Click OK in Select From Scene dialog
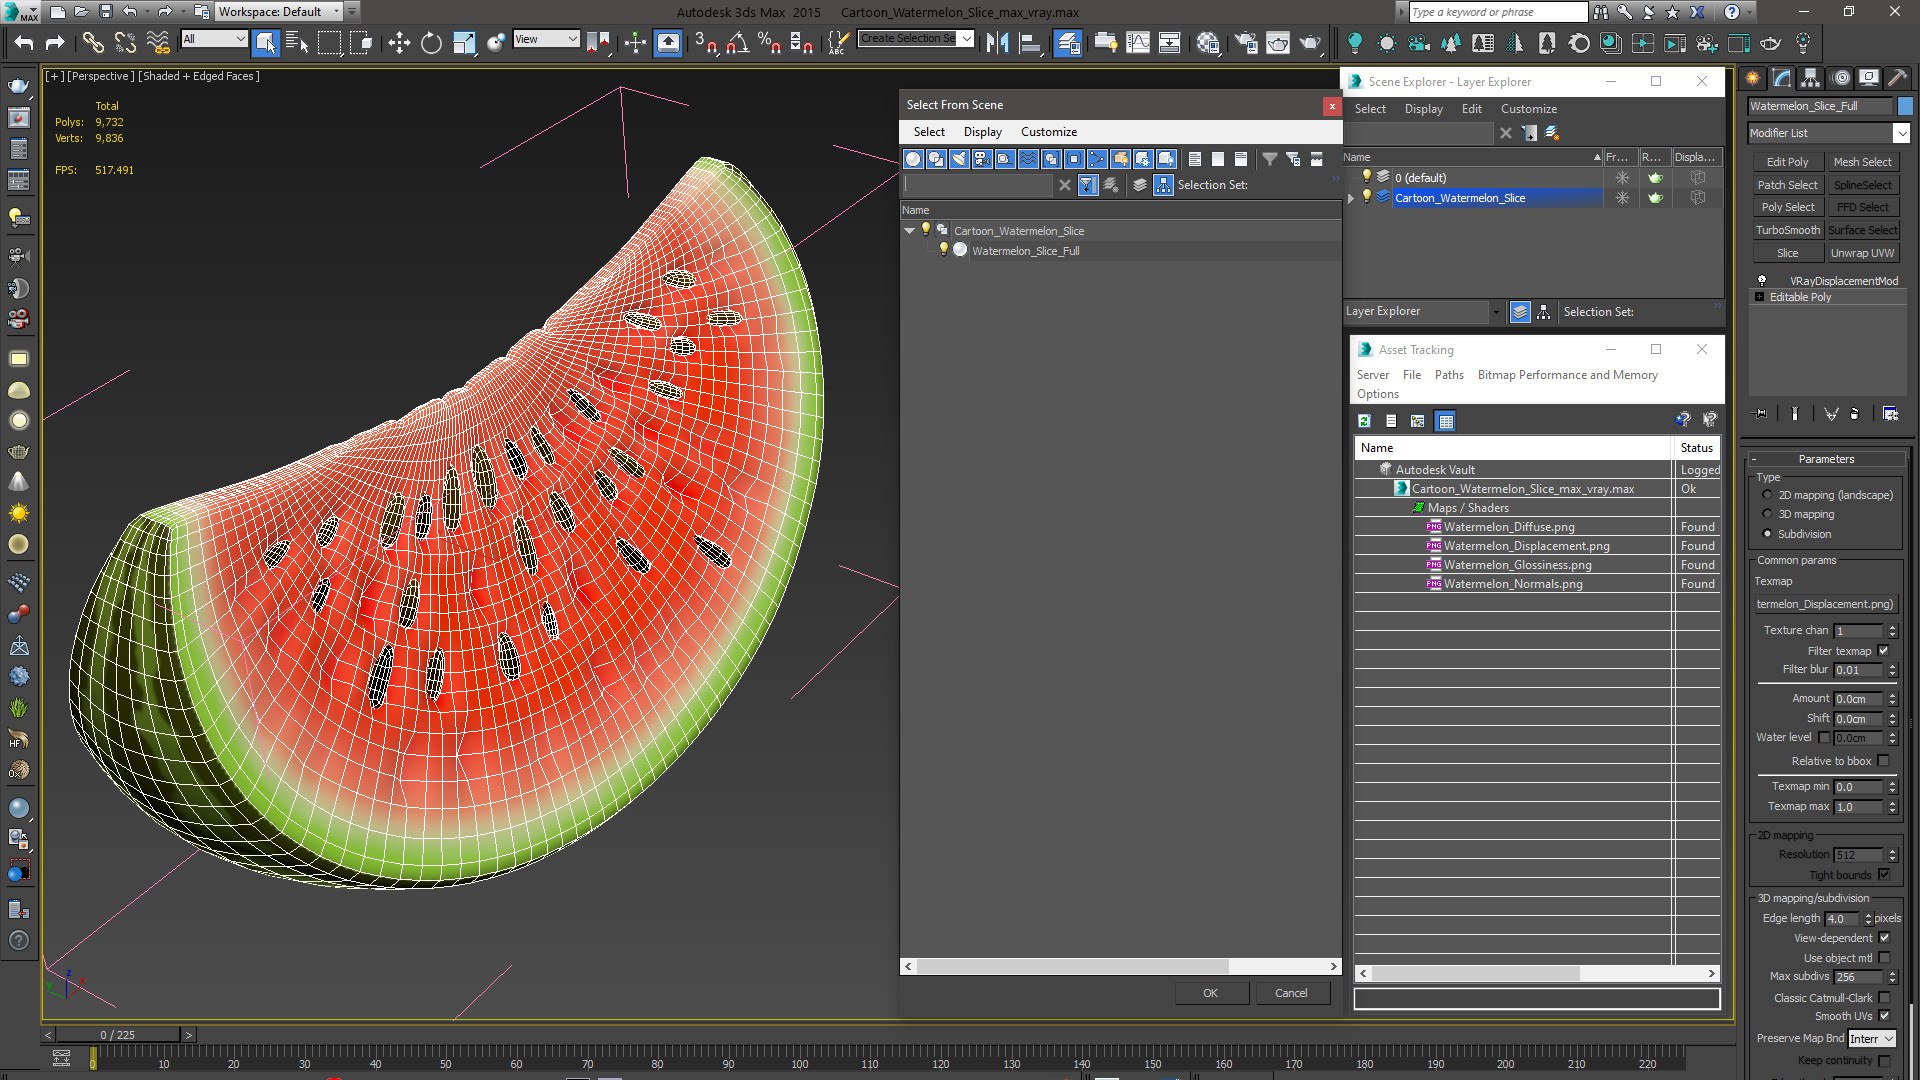1920x1080 pixels. [x=1210, y=993]
